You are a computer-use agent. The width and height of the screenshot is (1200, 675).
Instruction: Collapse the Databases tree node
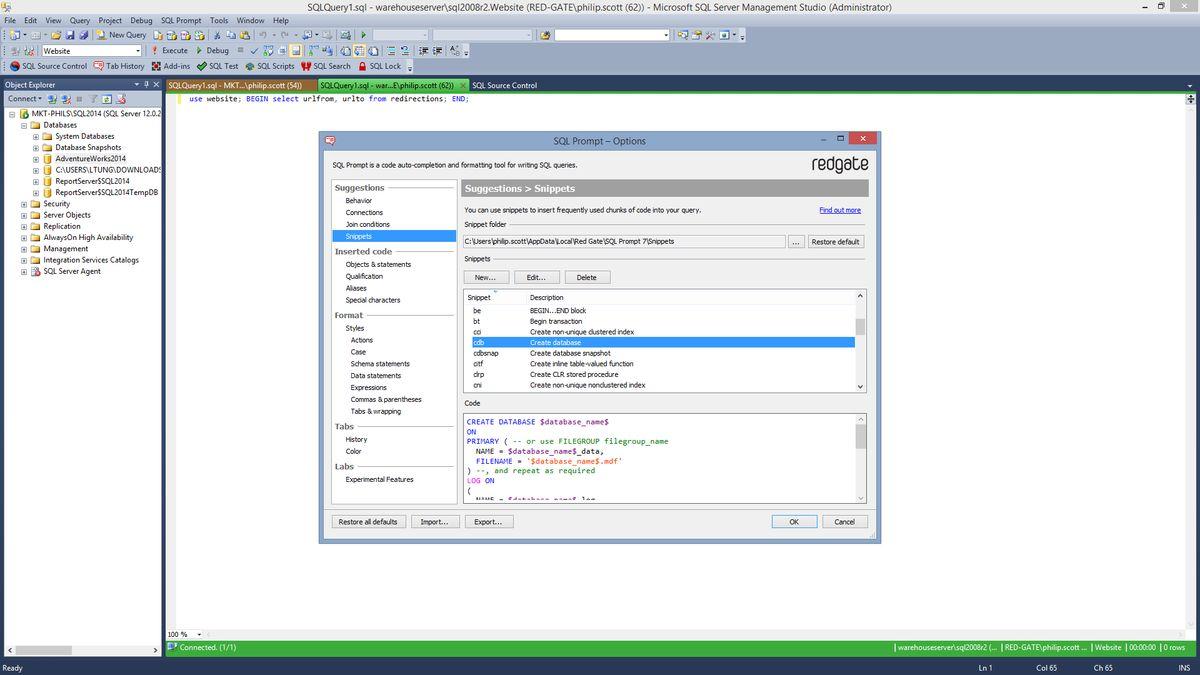click(24, 125)
